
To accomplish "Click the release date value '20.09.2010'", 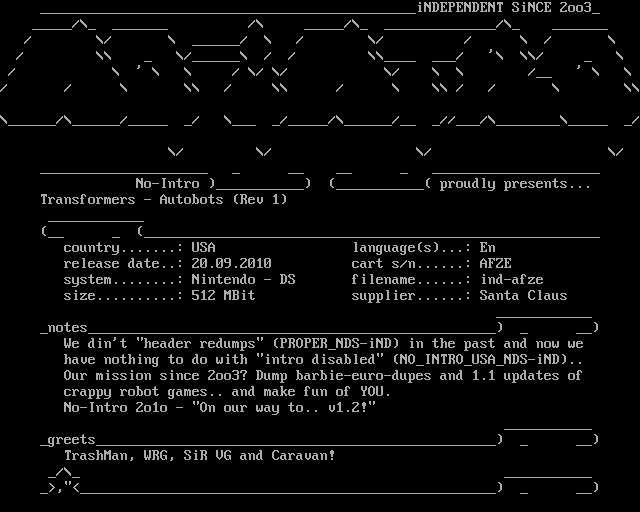I will (x=231, y=263).
